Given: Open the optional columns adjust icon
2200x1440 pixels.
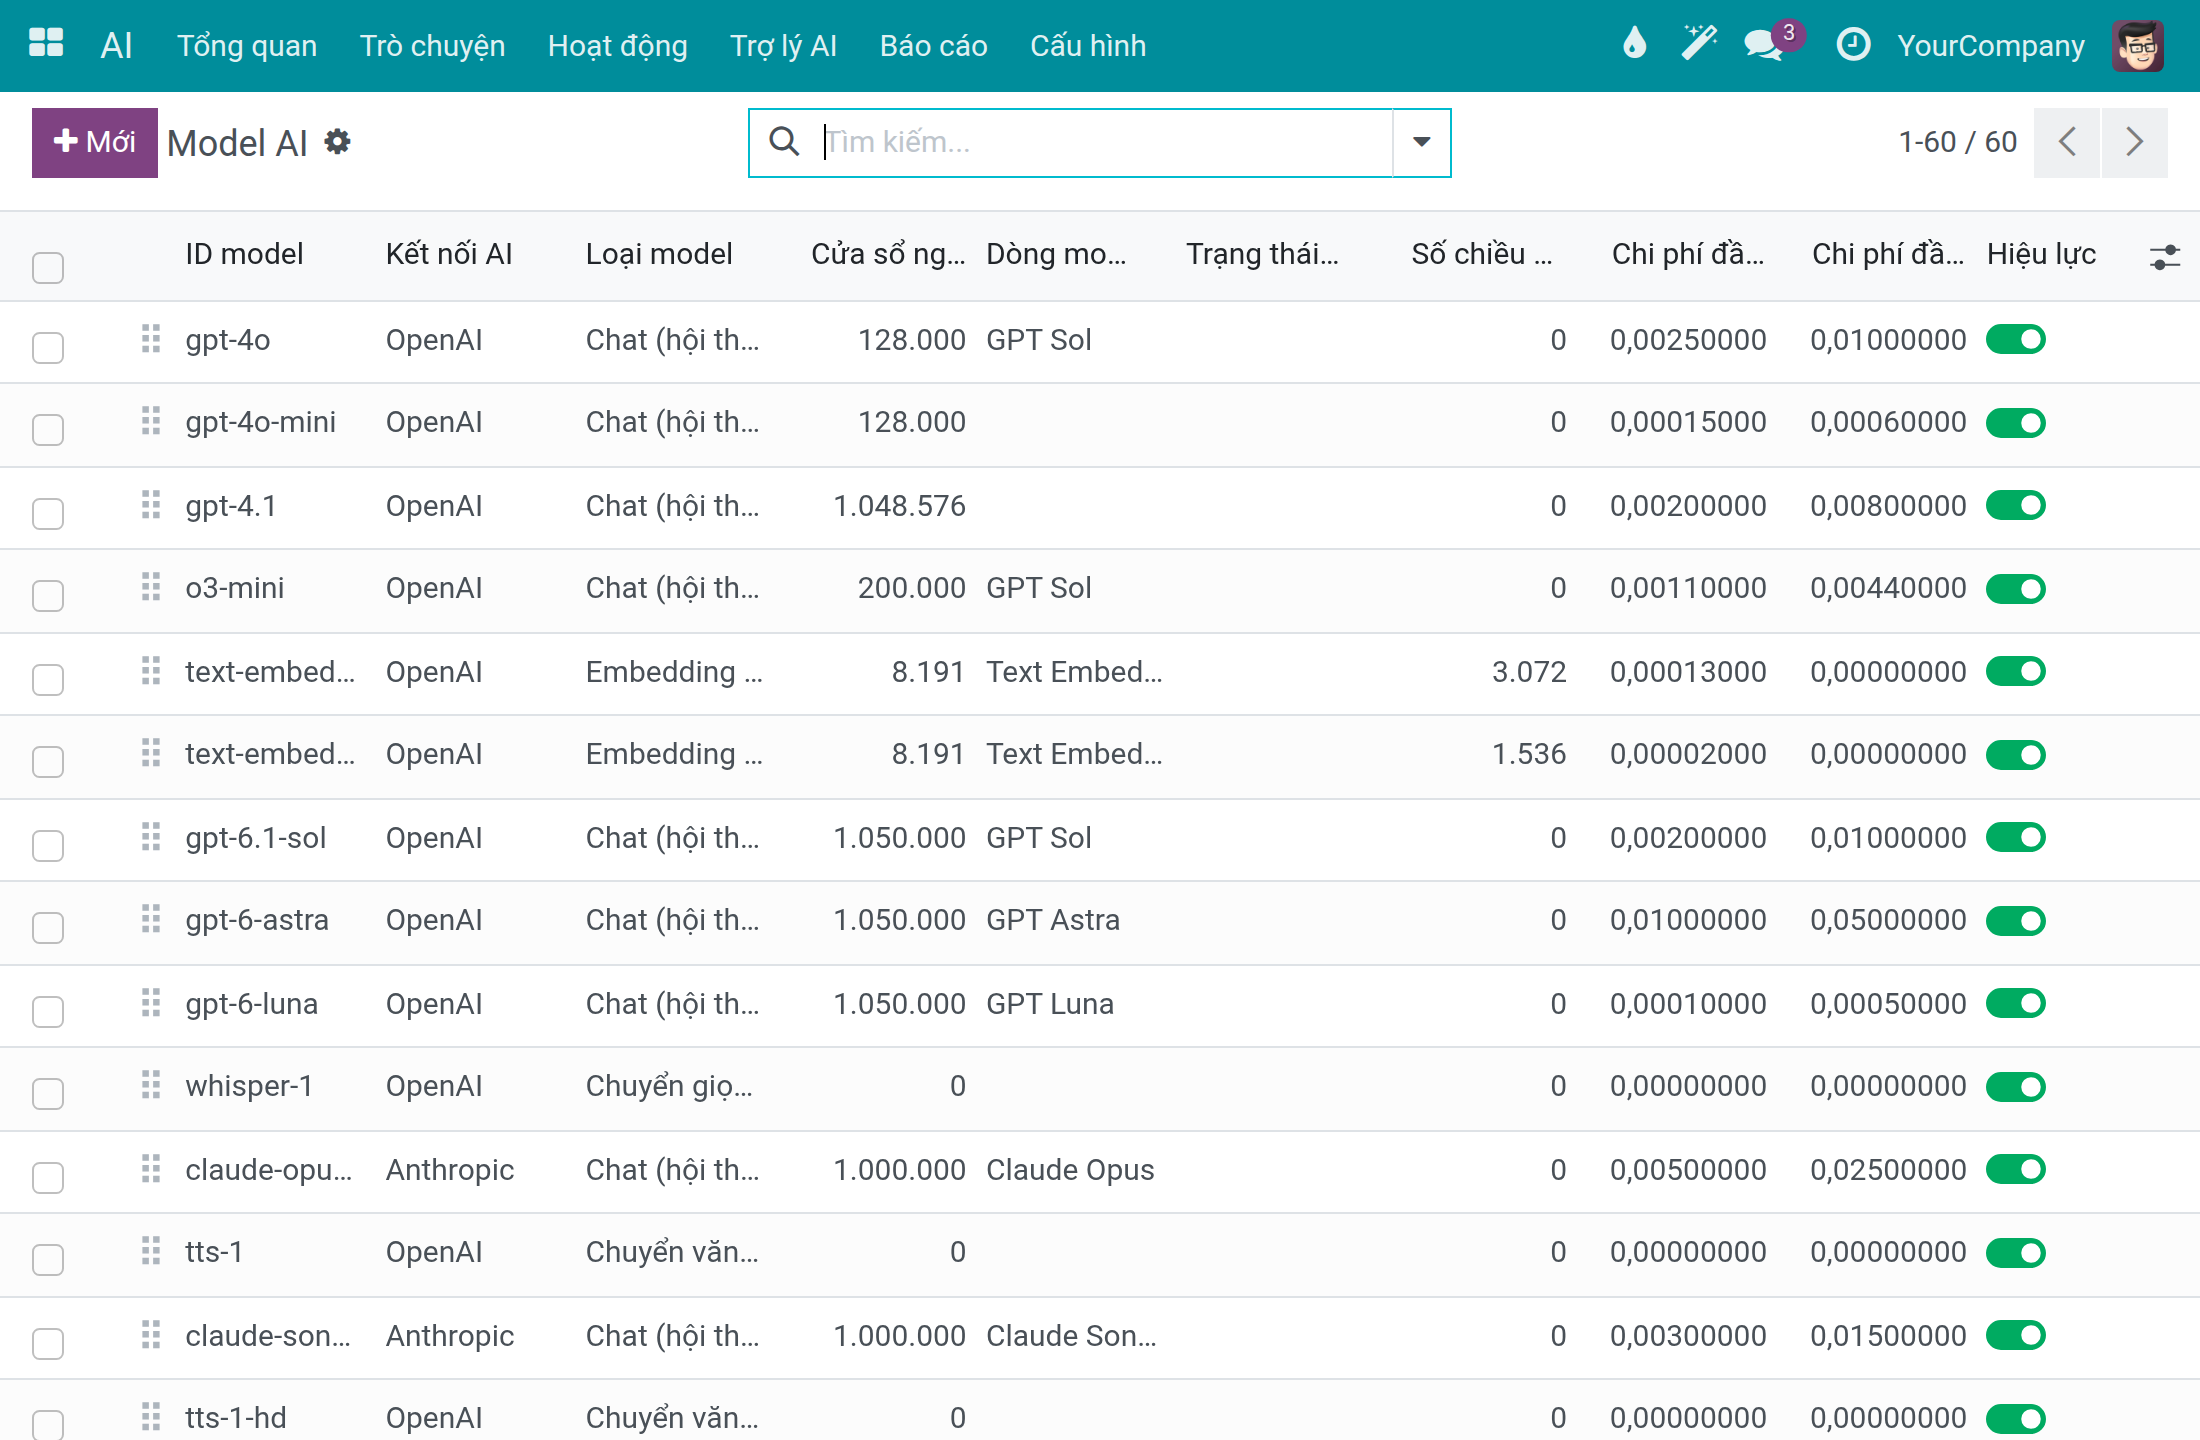Looking at the screenshot, I should point(2165,257).
